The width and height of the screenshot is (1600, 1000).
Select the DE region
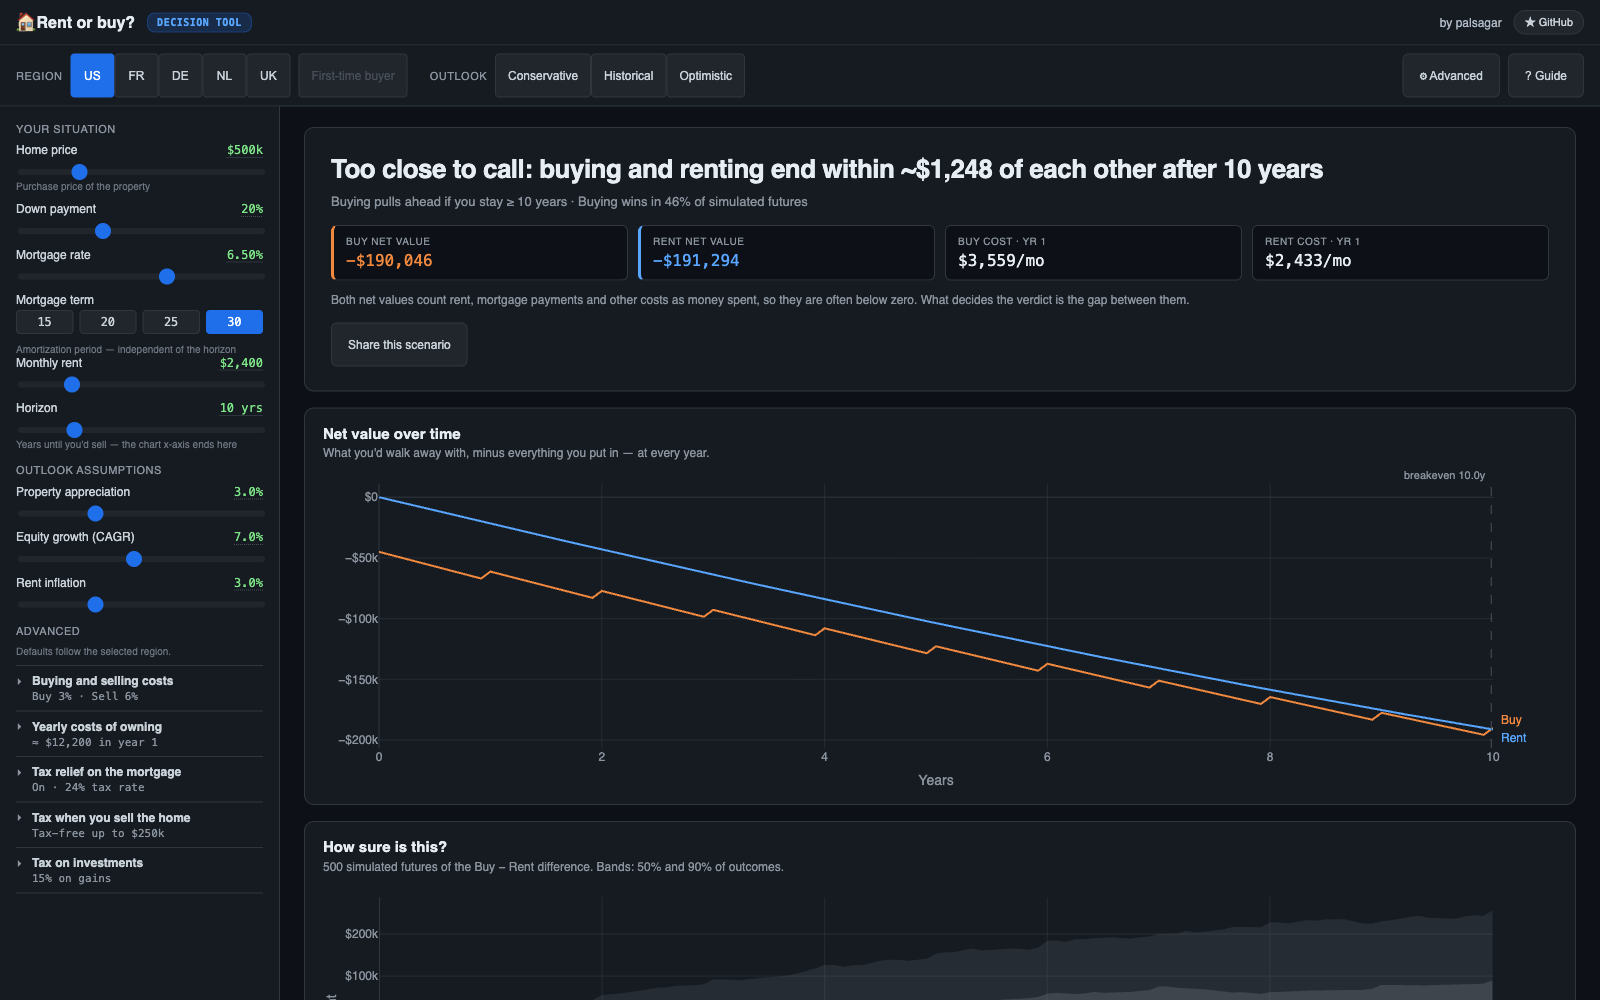180,76
